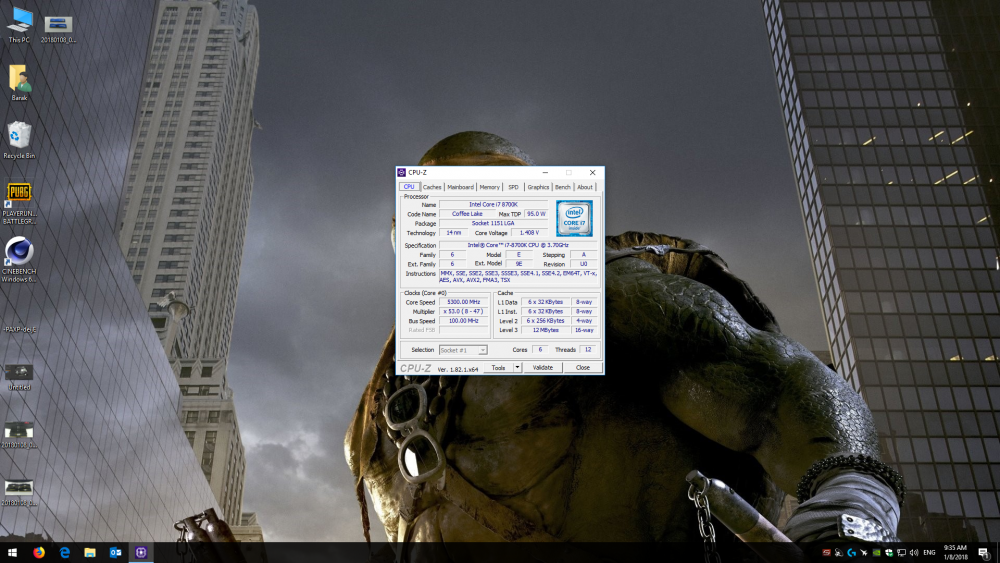The image size is (1000, 563).
Task: Click the Revision value U0
Action: click(x=584, y=264)
